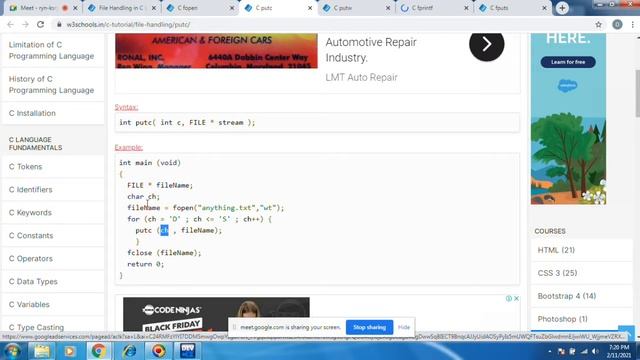Viewport: 640px width, 360px height.
Task: Click the taskbar clock showing 7:20 PM
Action: (619, 351)
